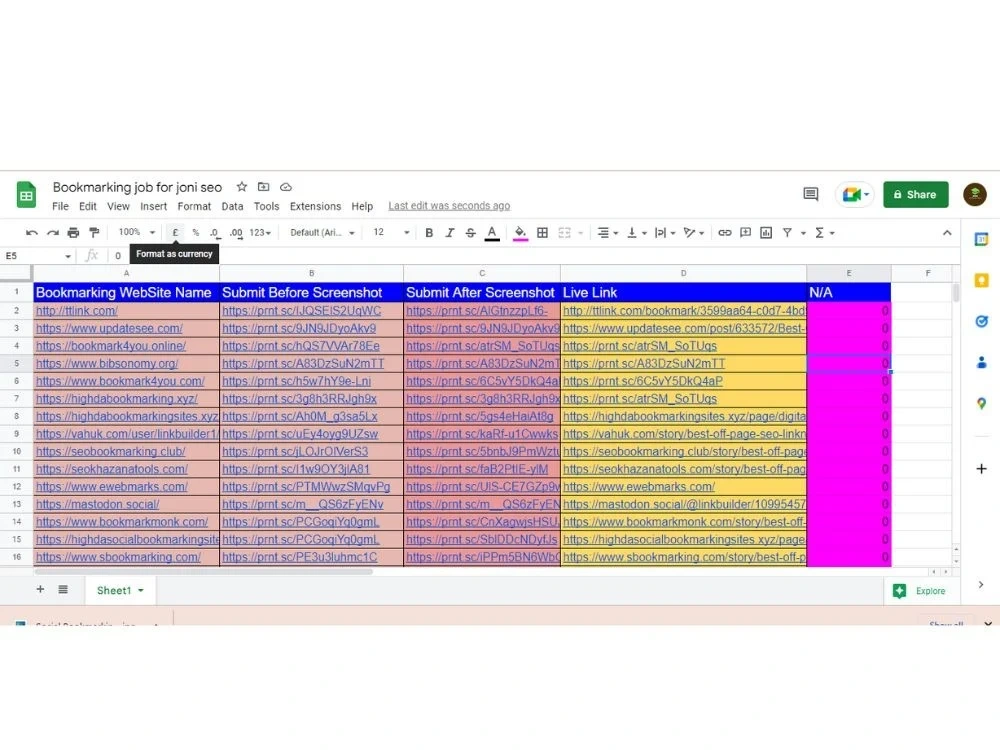Open the Google account avatar
This screenshot has height=750, width=1000.
(974, 195)
